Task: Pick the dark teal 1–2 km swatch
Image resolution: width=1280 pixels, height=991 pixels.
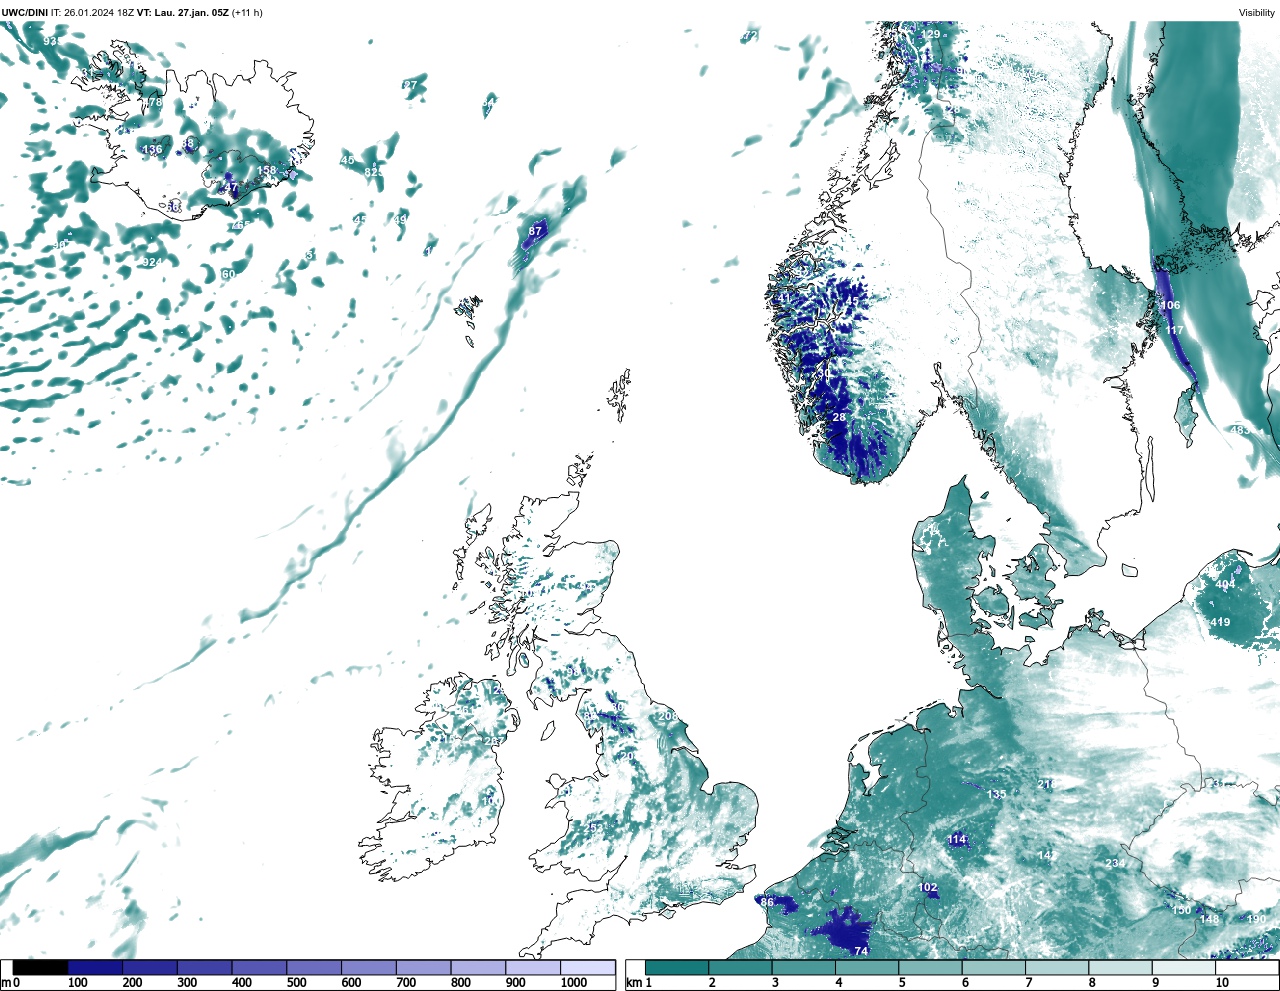Action: pos(677,968)
